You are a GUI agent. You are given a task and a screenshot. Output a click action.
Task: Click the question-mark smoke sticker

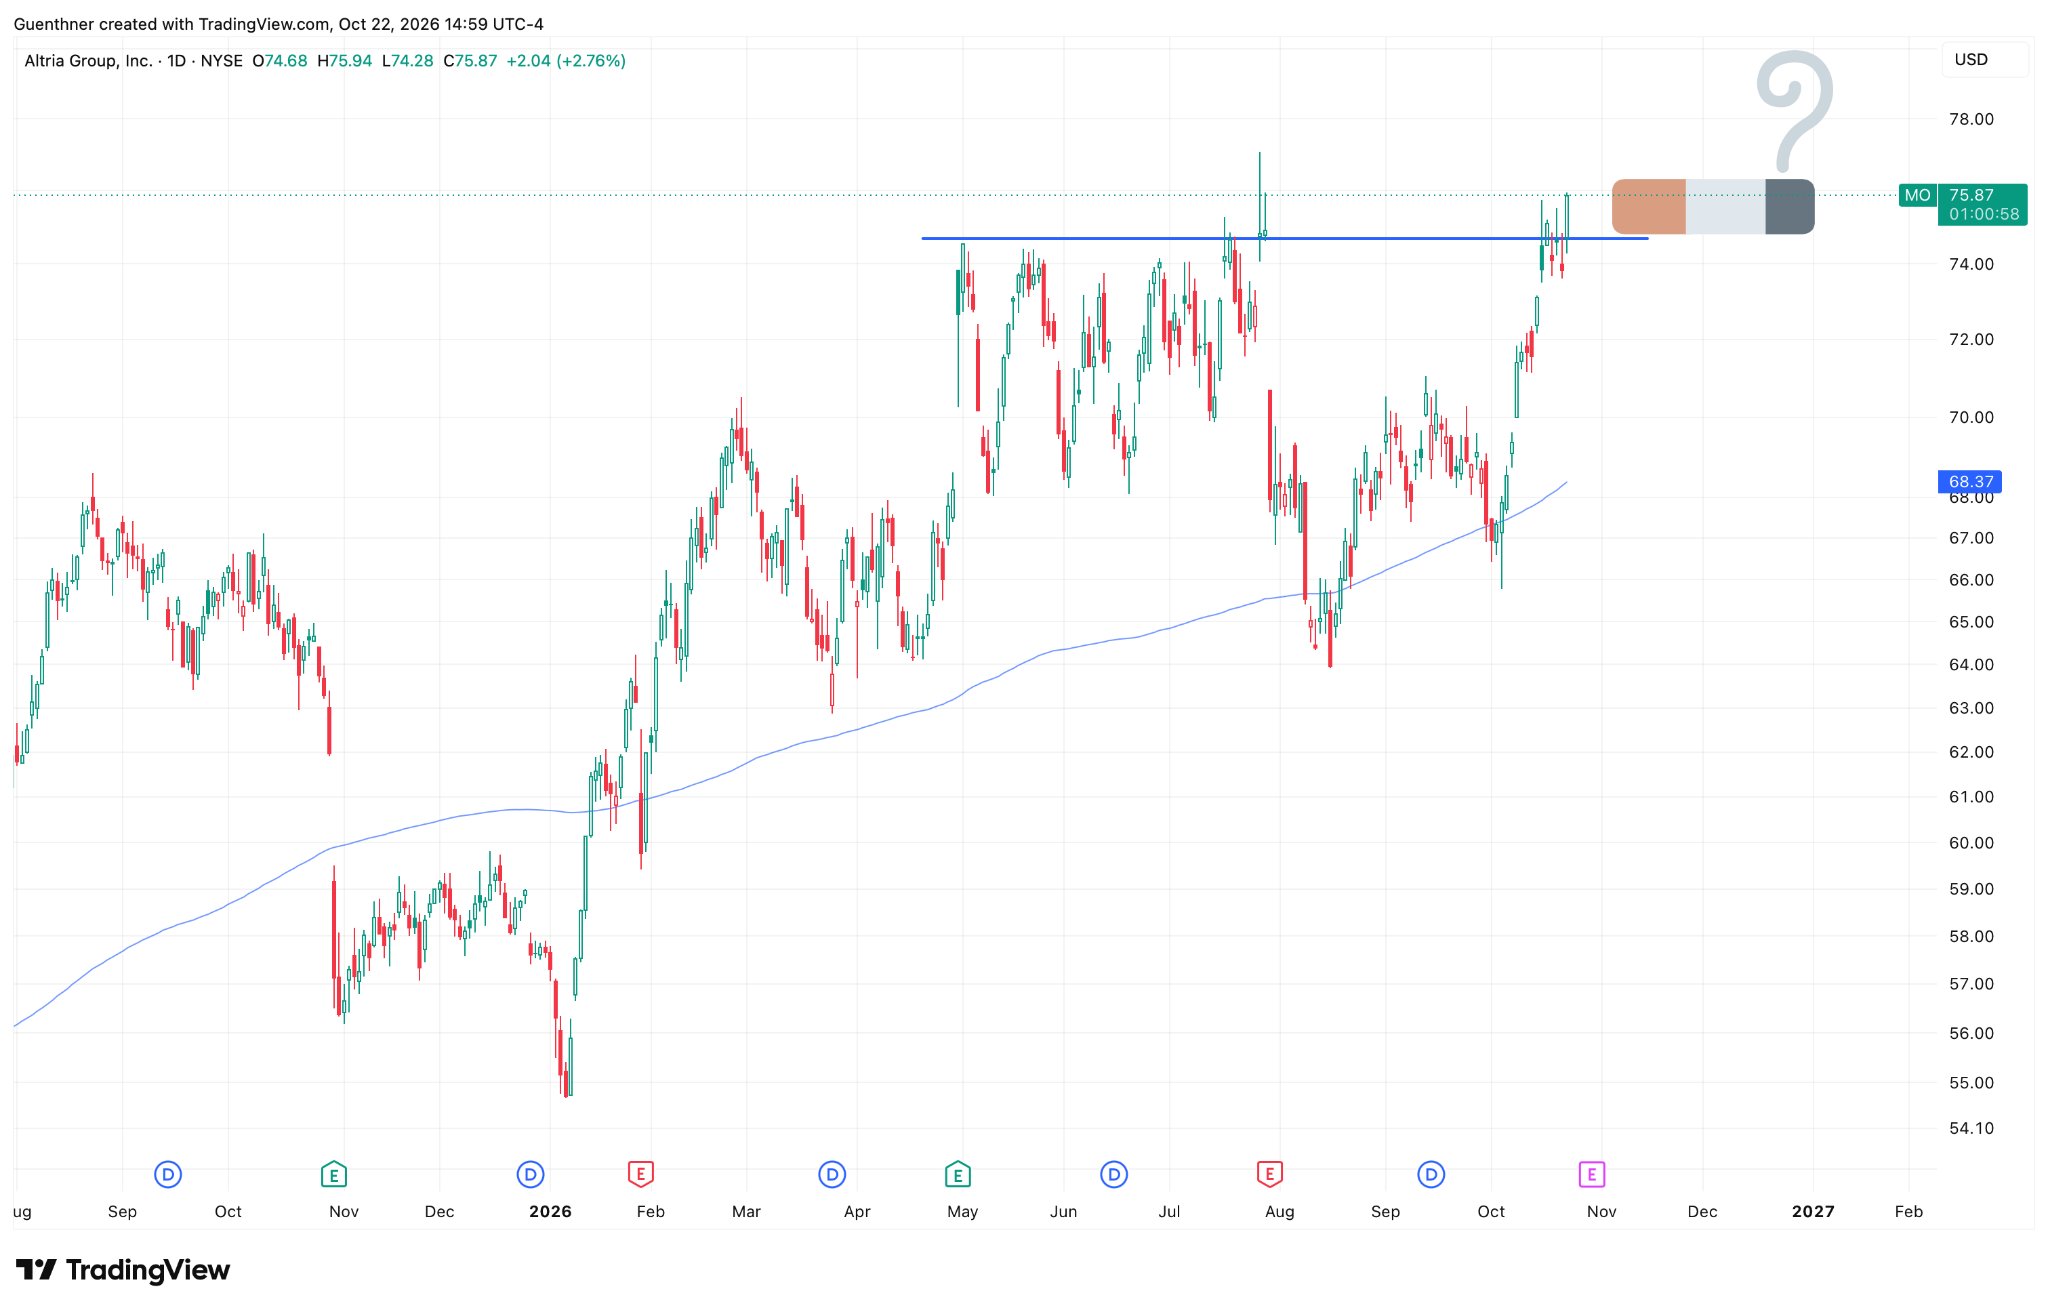pos(1796,110)
